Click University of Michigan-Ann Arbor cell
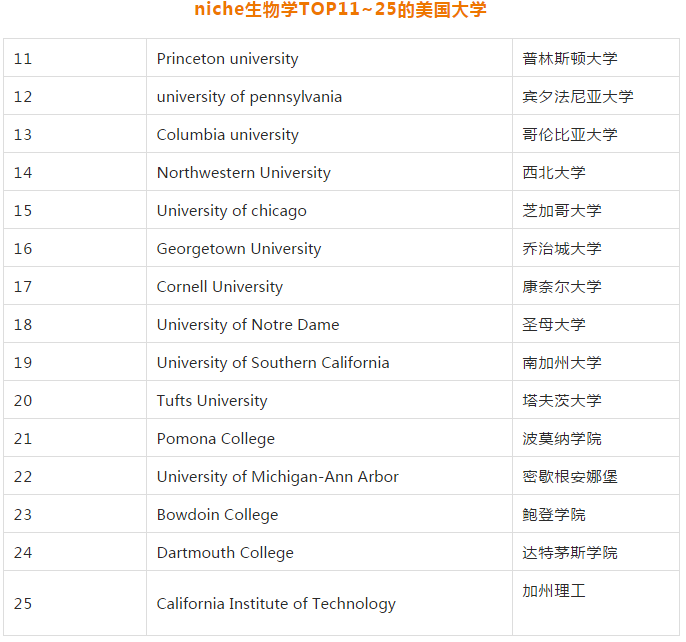Screen dimensions: 686x642 (329, 477)
